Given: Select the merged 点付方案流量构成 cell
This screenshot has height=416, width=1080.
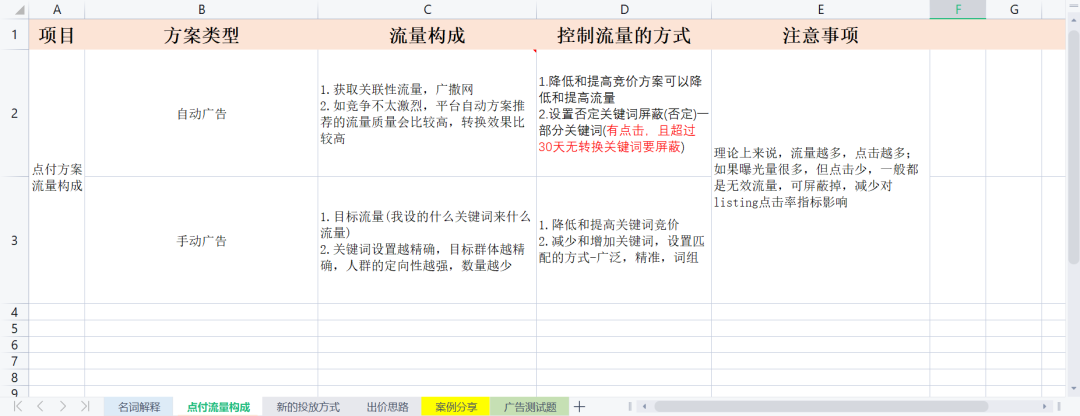Looking at the screenshot, I should click(x=56, y=176).
